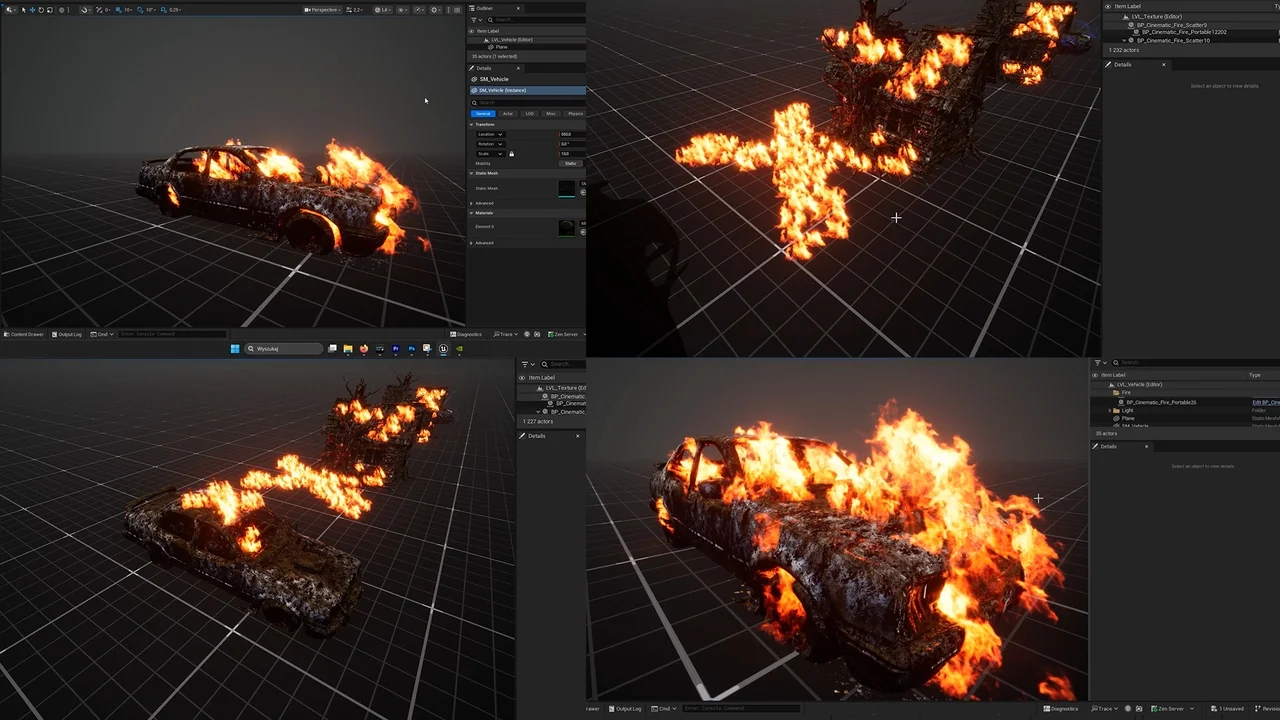This screenshot has height=720, width=1280.
Task: Switch to the Actor details filter tab
Action: [x=508, y=114]
